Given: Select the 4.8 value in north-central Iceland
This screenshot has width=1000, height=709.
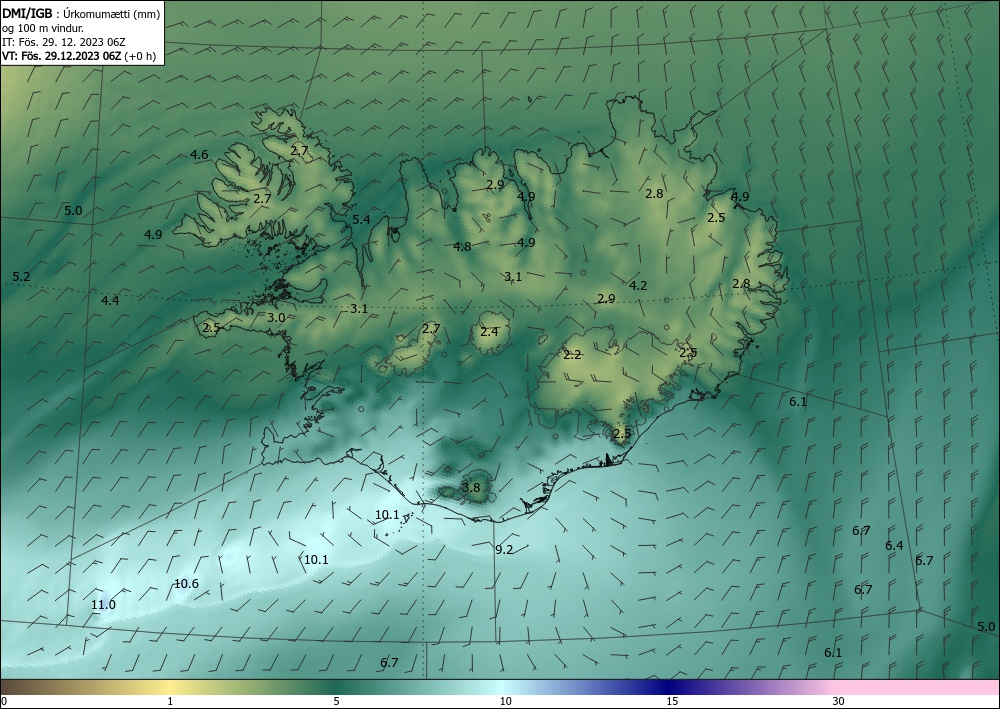Looking at the screenshot, I should (462, 247).
